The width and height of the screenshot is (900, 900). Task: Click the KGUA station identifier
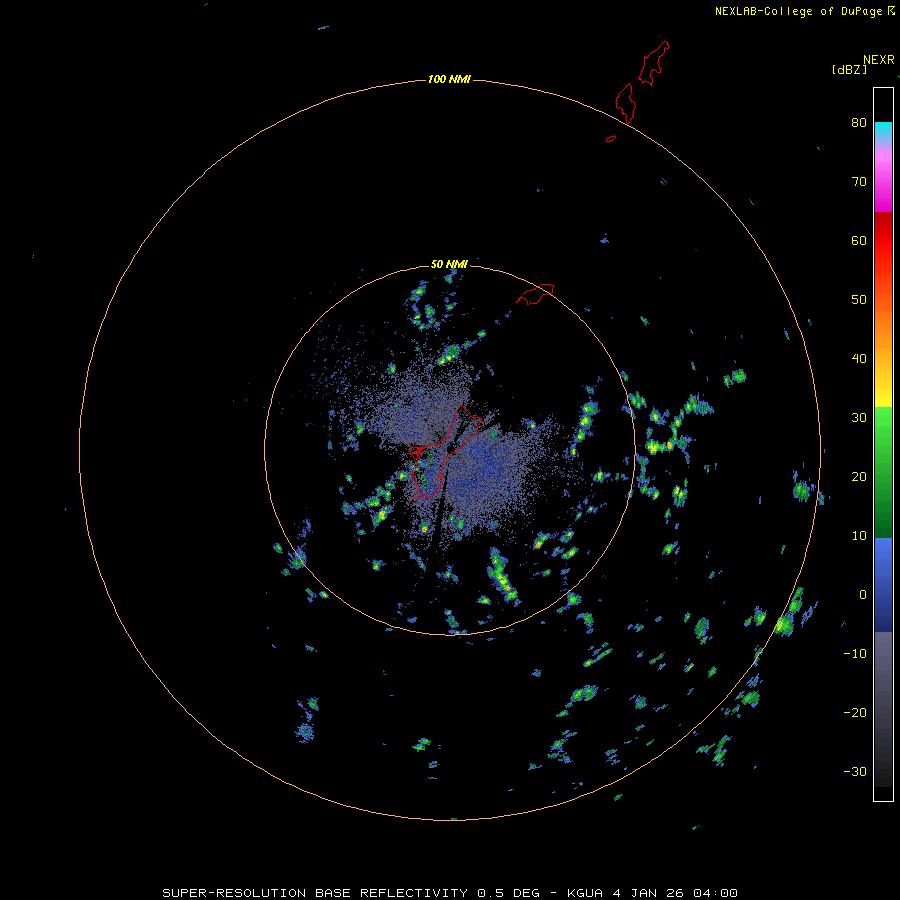[x=585, y=893]
